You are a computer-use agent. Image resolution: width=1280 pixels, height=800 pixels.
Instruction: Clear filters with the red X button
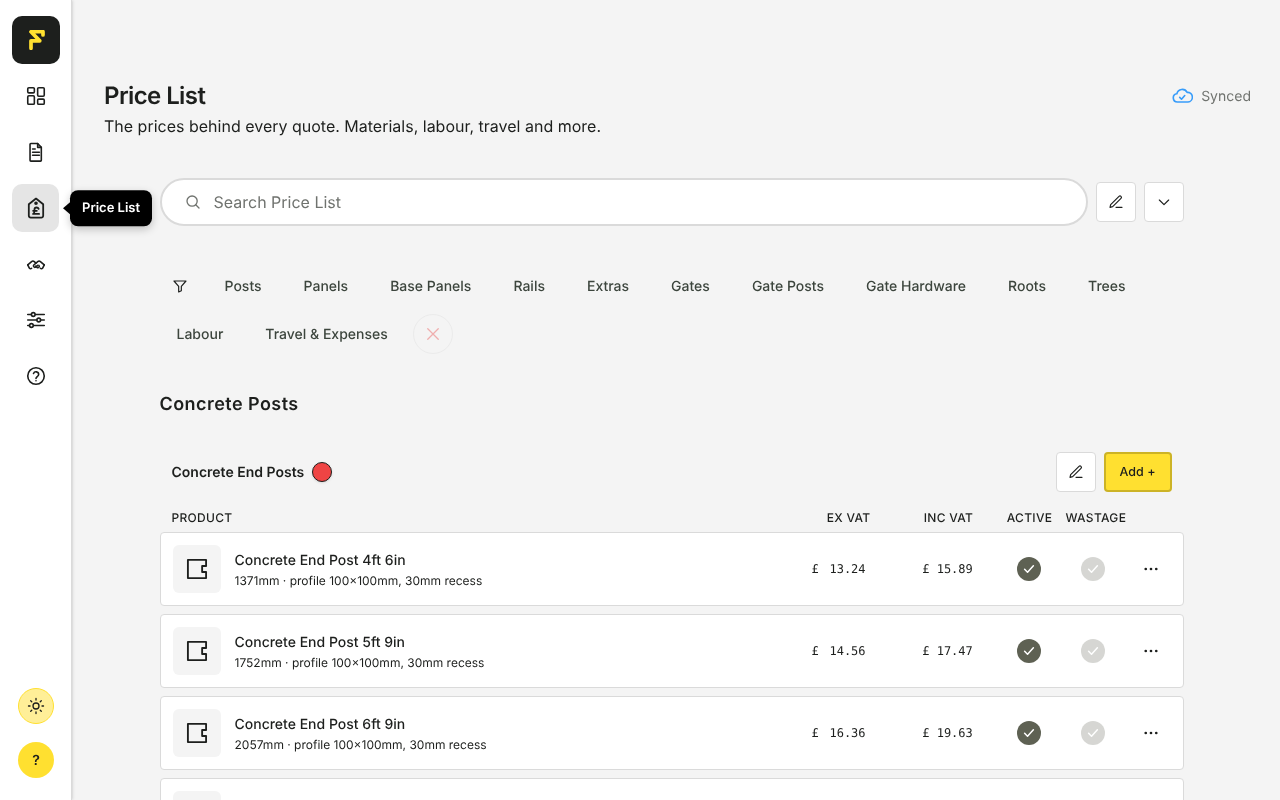(x=433, y=334)
